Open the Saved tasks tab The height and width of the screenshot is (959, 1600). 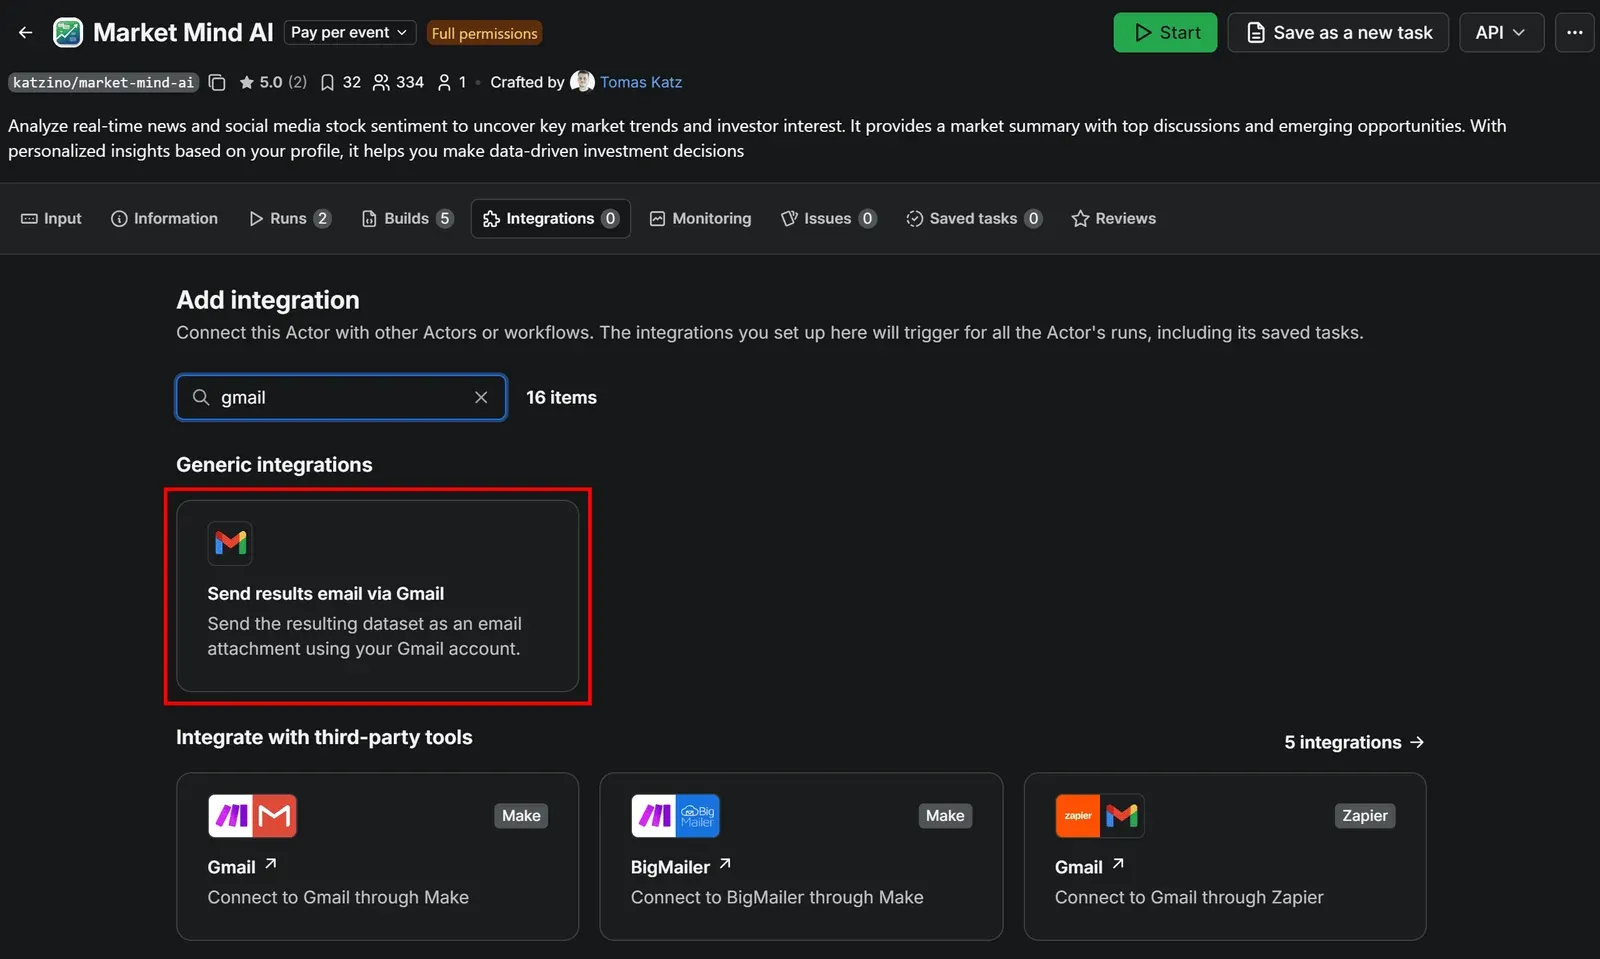[x=974, y=218]
